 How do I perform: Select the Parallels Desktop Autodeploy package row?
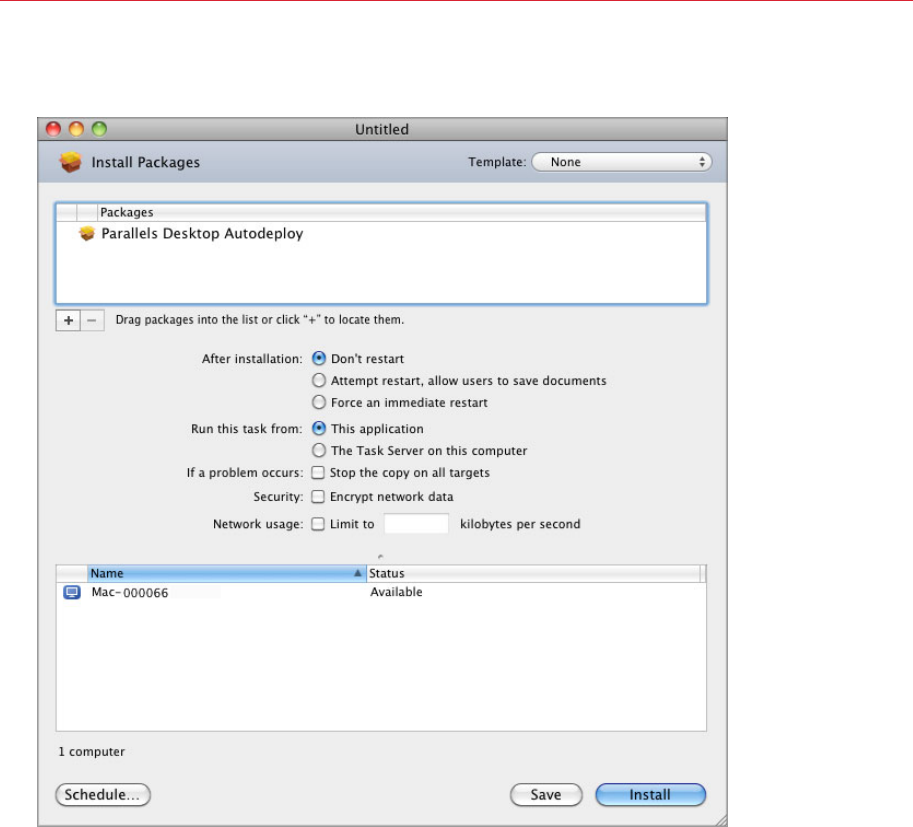click(x=381, y=234)
